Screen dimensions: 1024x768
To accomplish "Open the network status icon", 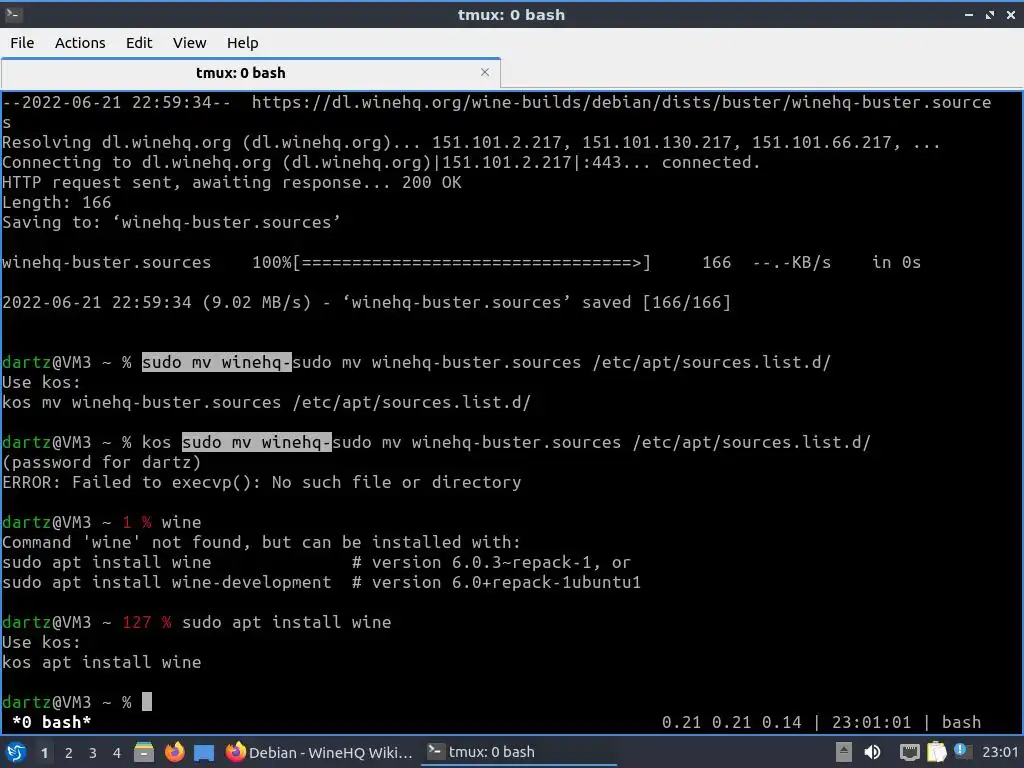I will 909,752.
